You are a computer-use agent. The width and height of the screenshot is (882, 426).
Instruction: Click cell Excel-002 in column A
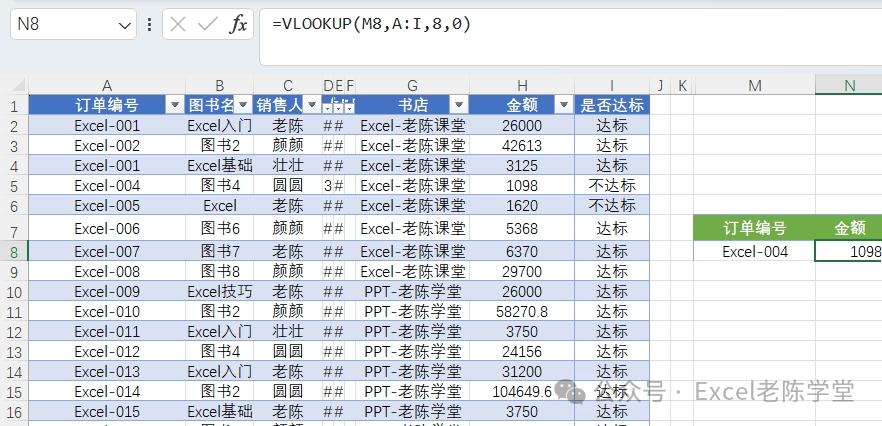tap(107, 145)
